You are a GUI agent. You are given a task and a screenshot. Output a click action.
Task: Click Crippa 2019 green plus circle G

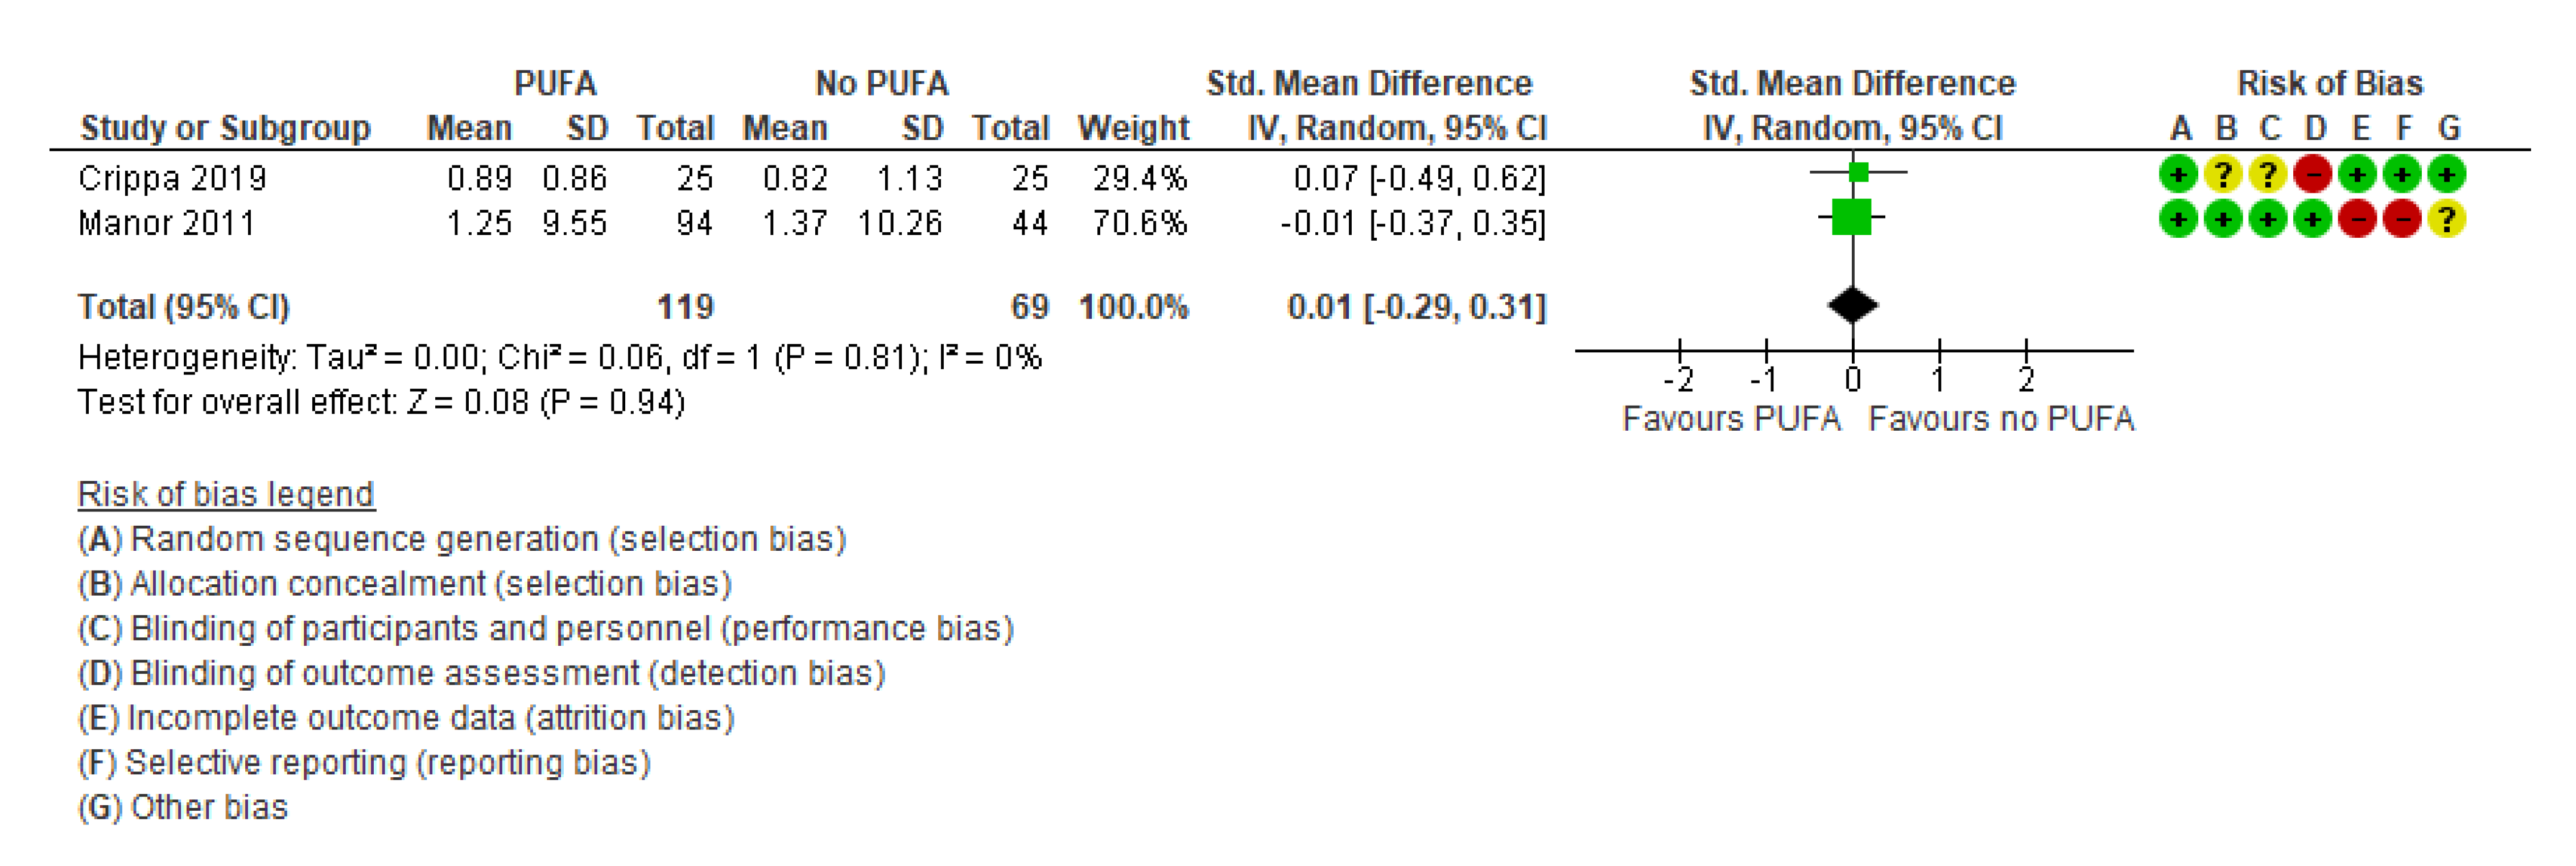pos(2447,174)
